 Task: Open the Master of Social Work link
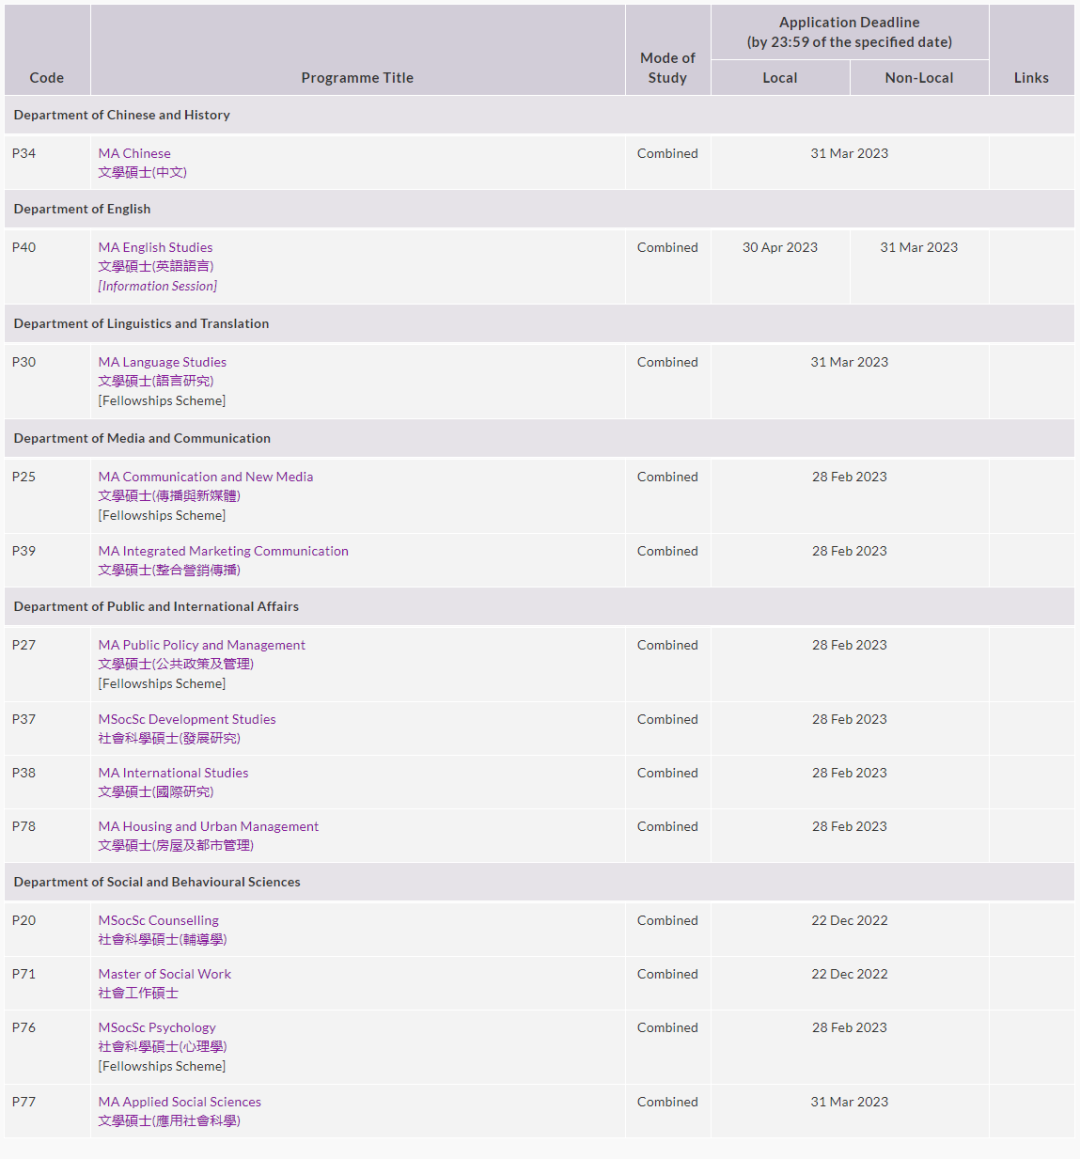click(x=164, y=974)
